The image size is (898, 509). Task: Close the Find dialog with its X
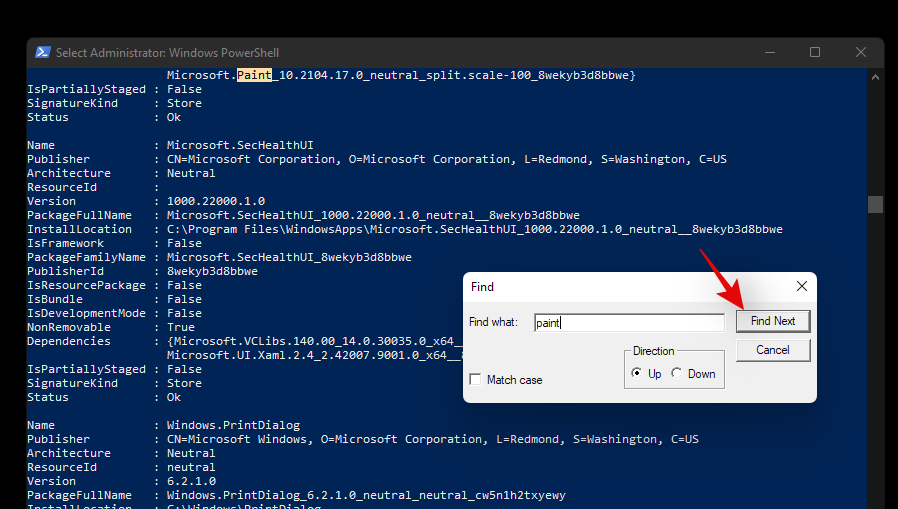click(801, 286)
